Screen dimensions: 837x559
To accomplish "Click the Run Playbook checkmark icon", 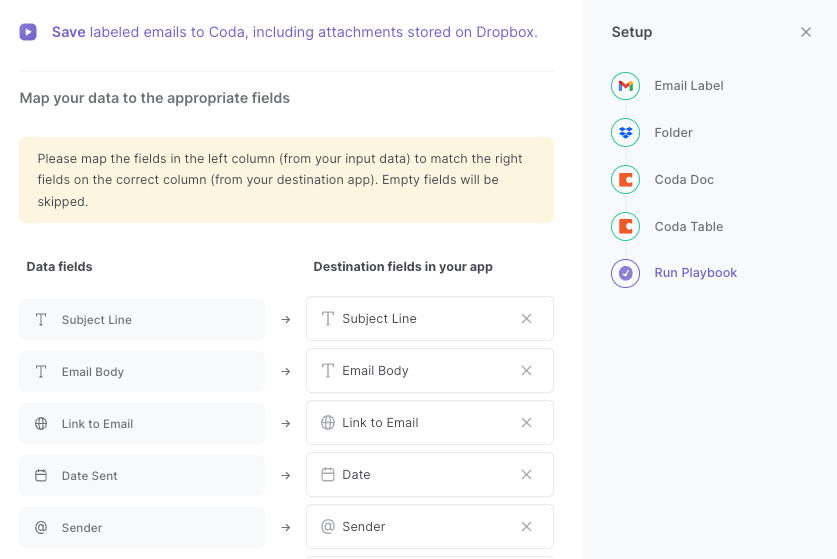I will (x=626, y=273).
